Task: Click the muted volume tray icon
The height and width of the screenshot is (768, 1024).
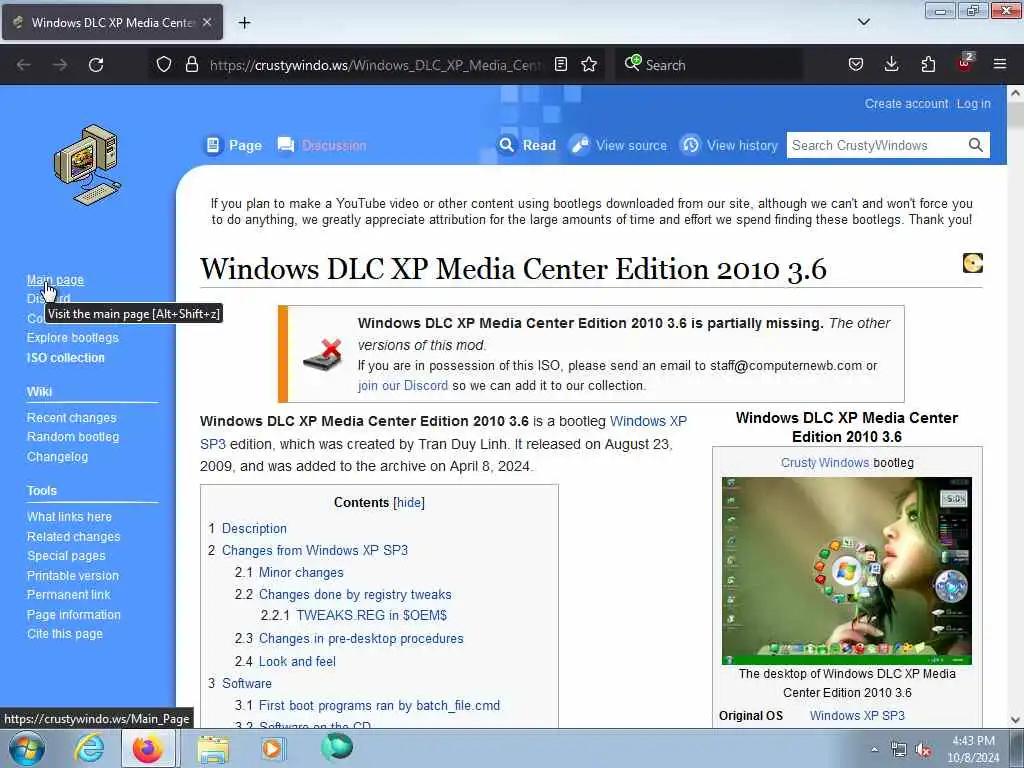Action: pos(924,750)
